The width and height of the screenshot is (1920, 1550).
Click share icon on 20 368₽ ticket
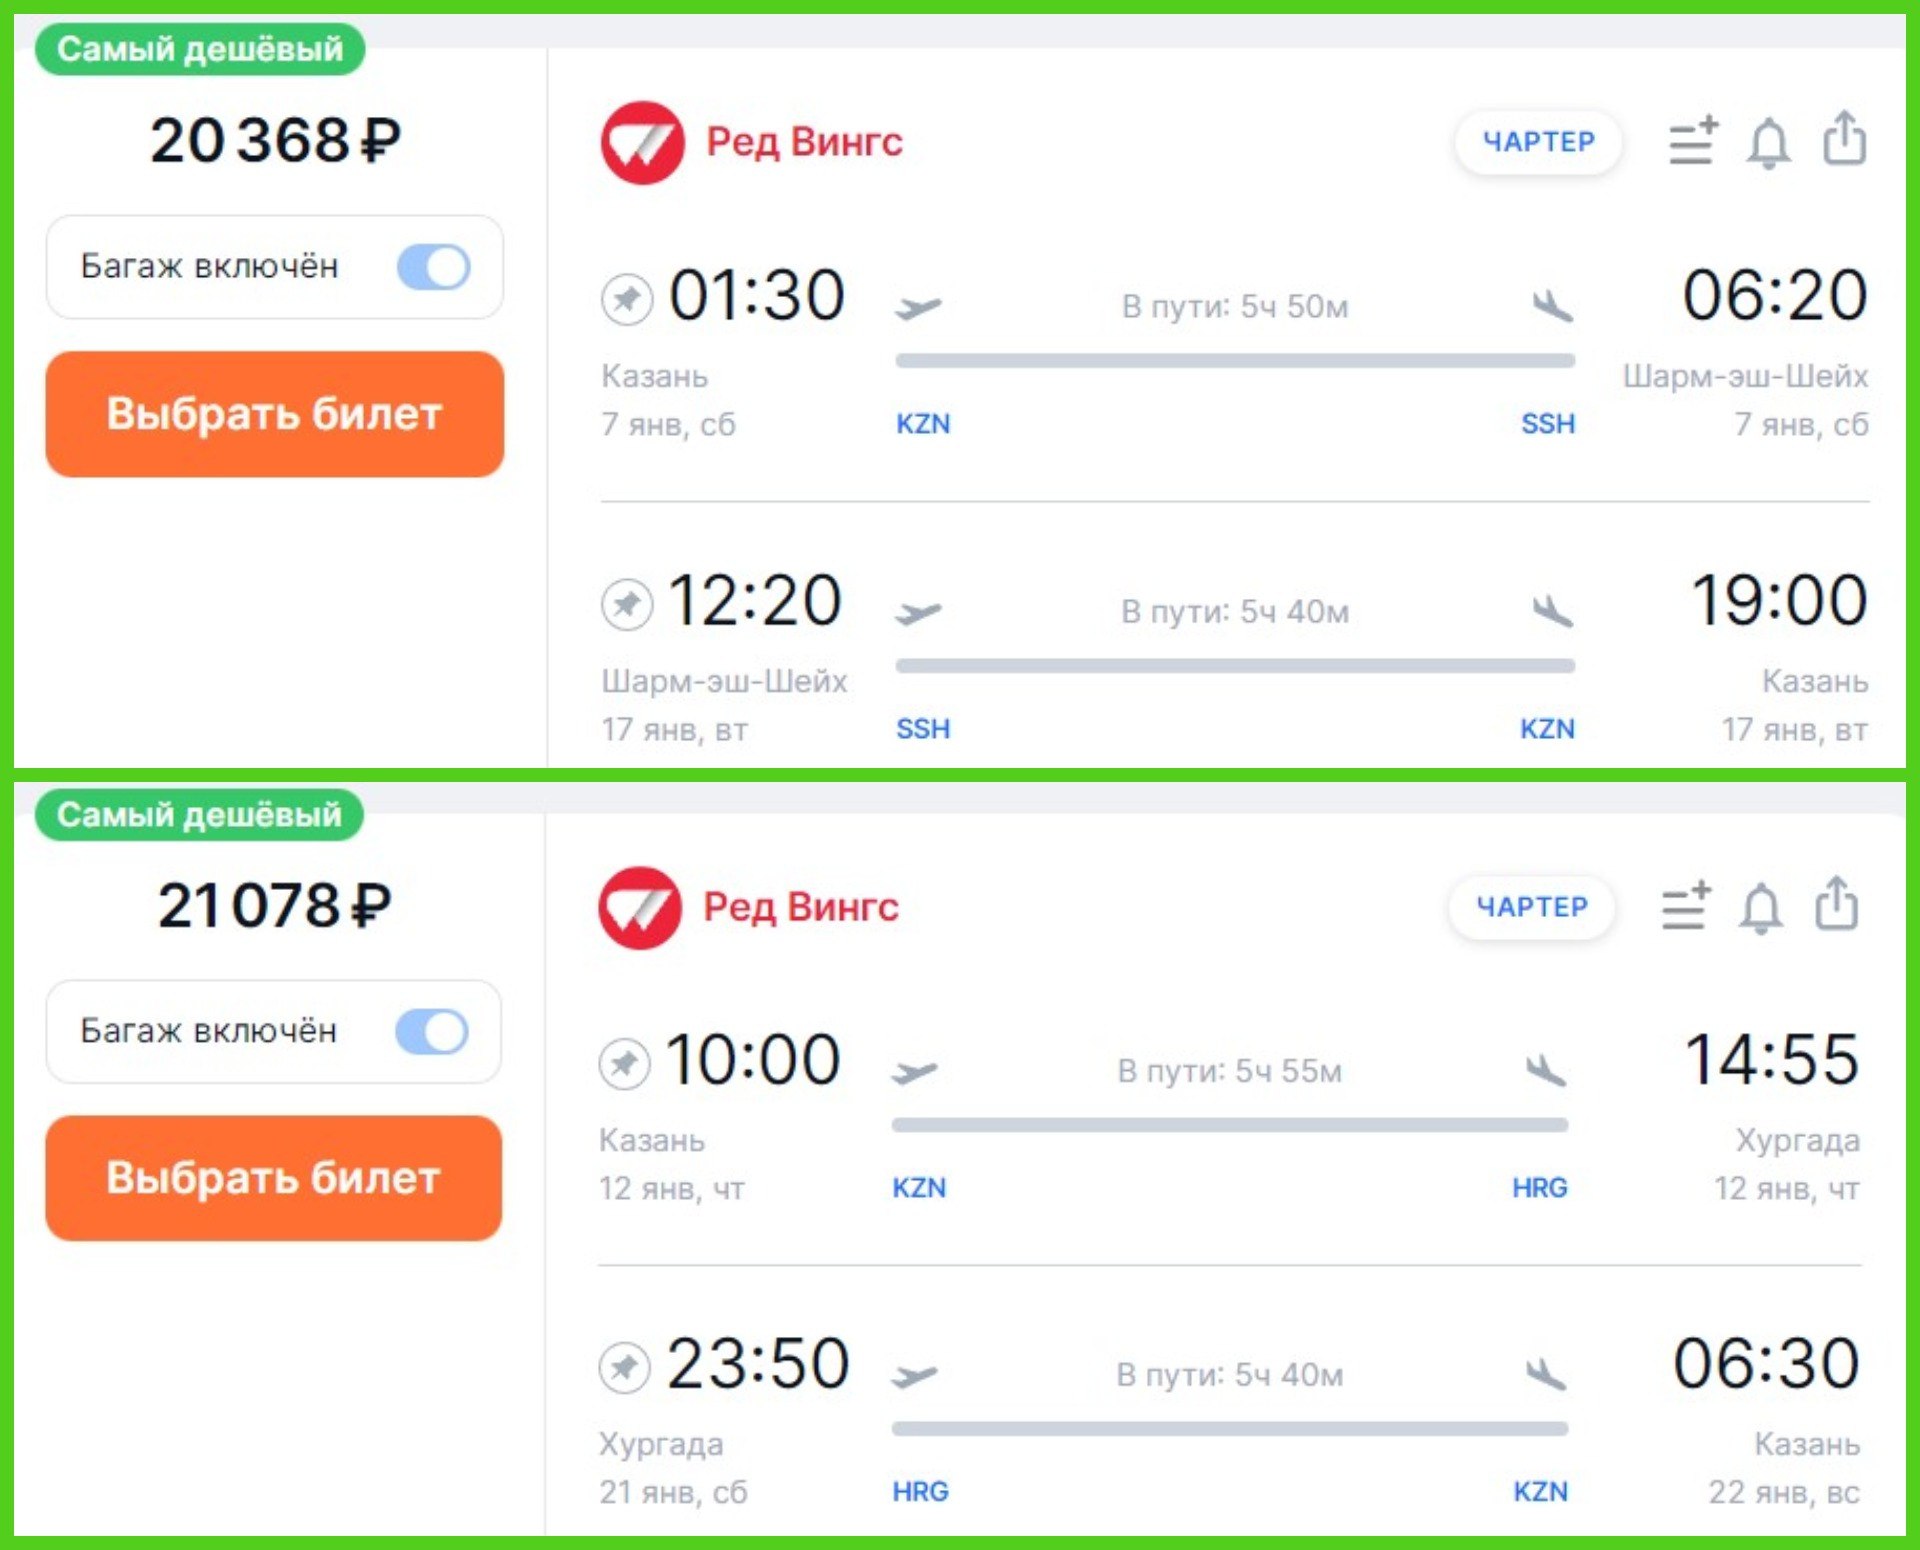click(x=1844, y=139)
